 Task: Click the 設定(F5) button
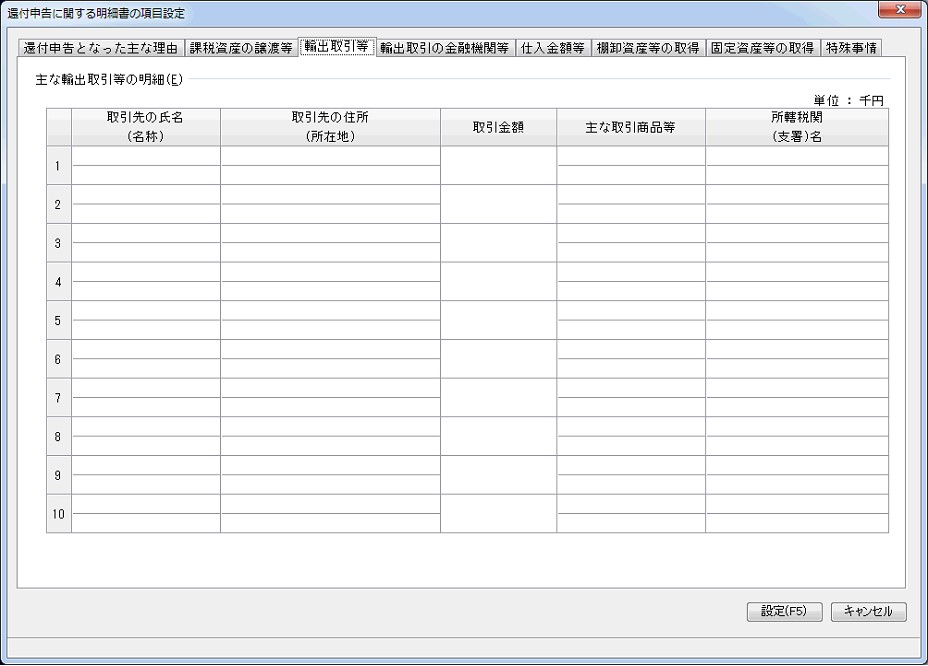784,612
